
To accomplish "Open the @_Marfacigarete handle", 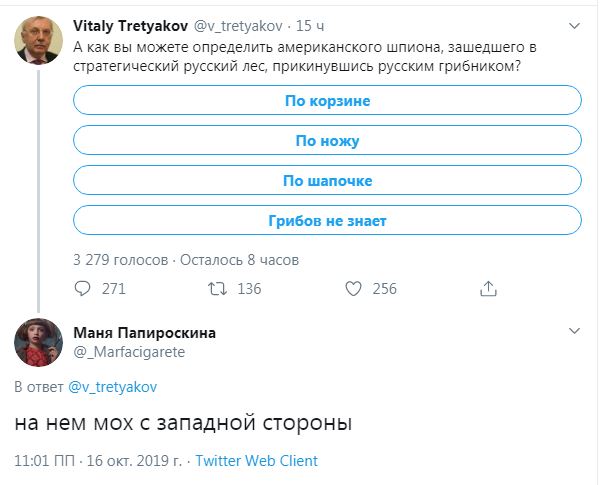I will pyautogui.click(x=129, y=352).
